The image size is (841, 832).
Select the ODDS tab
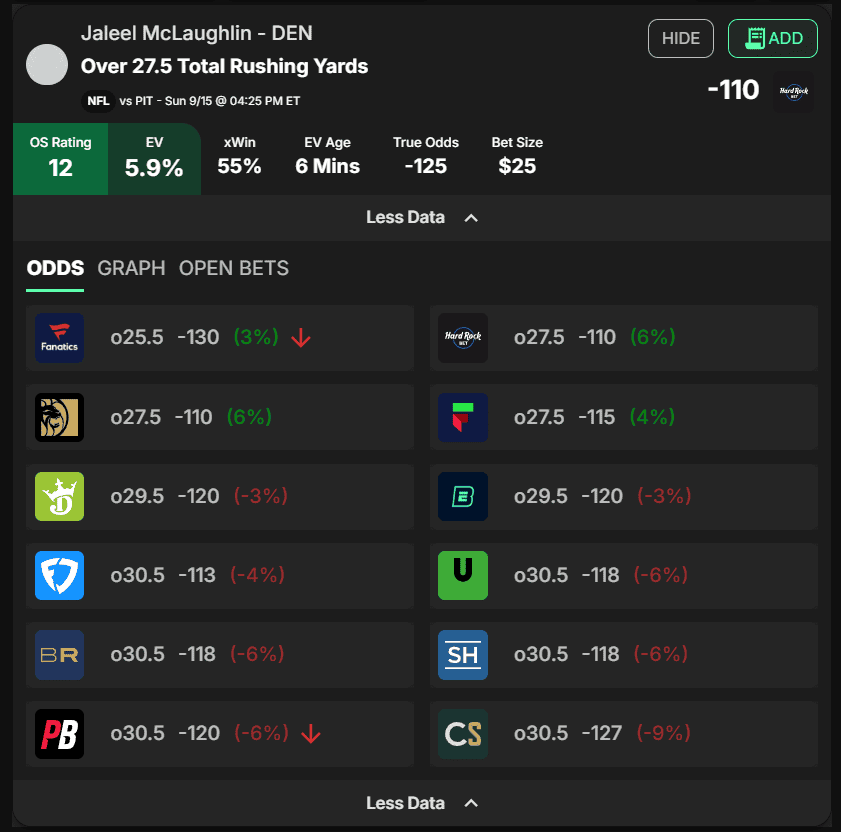pos(55,268)
